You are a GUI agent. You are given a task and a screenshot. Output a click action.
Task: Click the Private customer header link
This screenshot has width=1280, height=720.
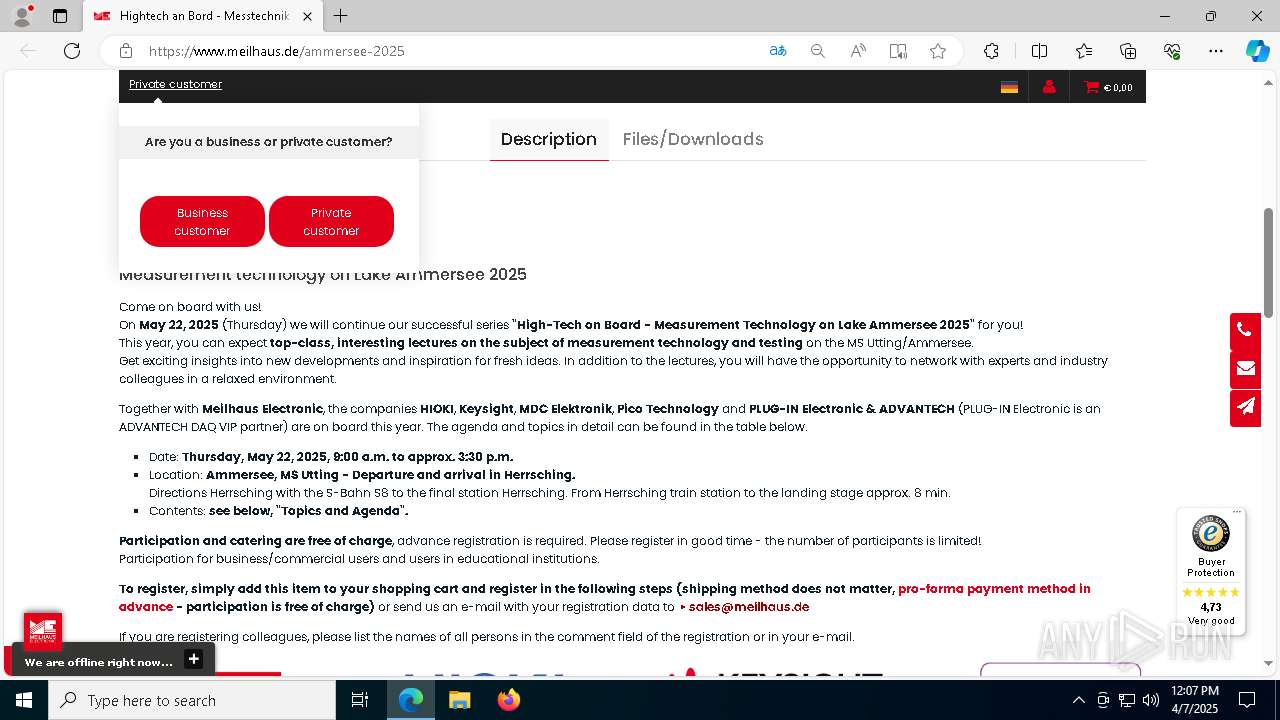175,84
